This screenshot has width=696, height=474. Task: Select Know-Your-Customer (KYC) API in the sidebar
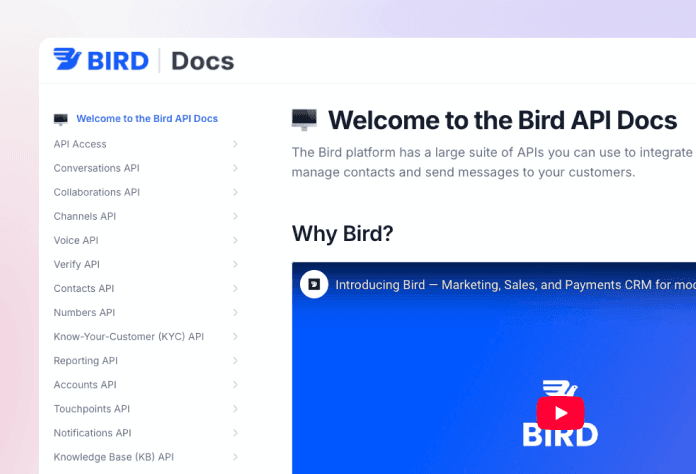point(129,336)
